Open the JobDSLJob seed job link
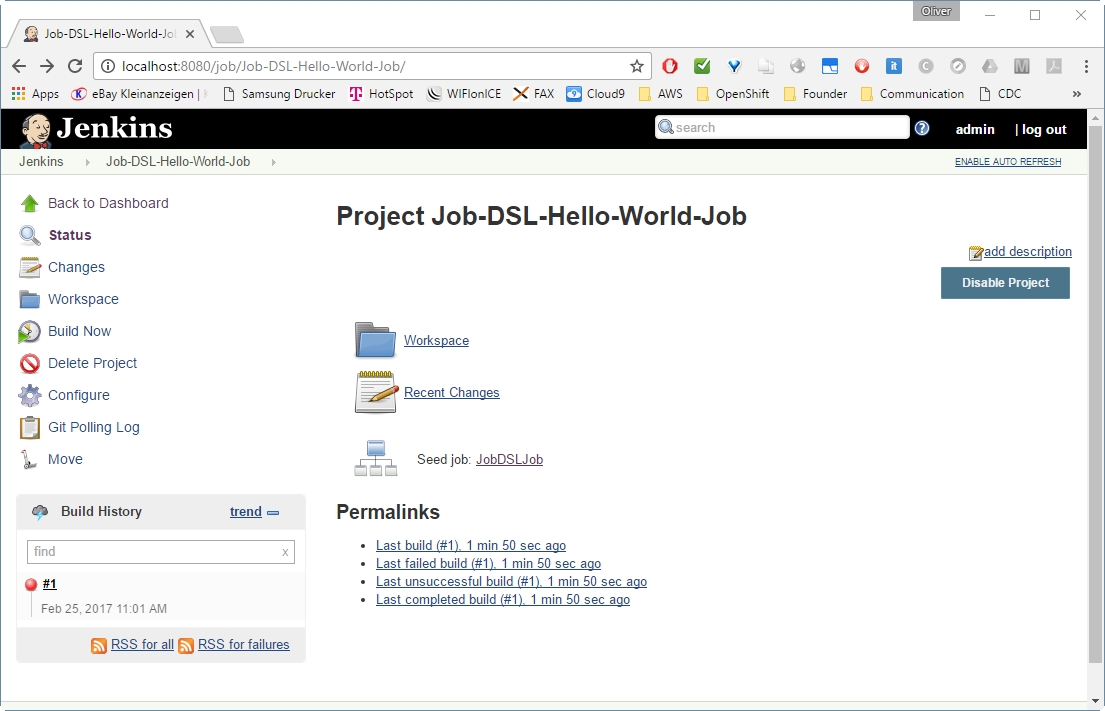Screen dimensions: 1105x711 click(509, 460)
